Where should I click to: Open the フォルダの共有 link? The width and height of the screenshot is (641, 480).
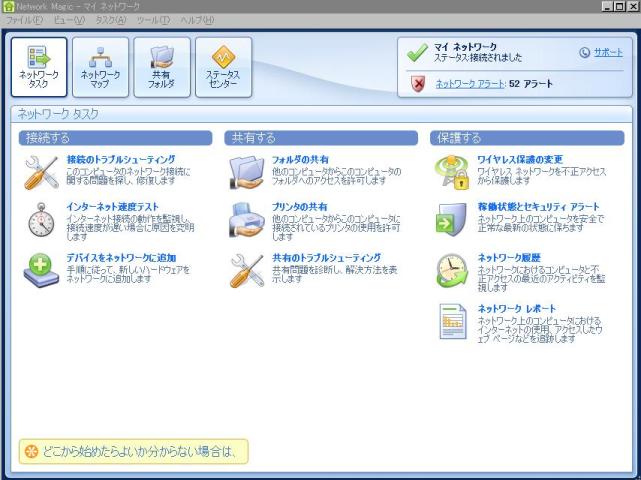tap(300, 159)
